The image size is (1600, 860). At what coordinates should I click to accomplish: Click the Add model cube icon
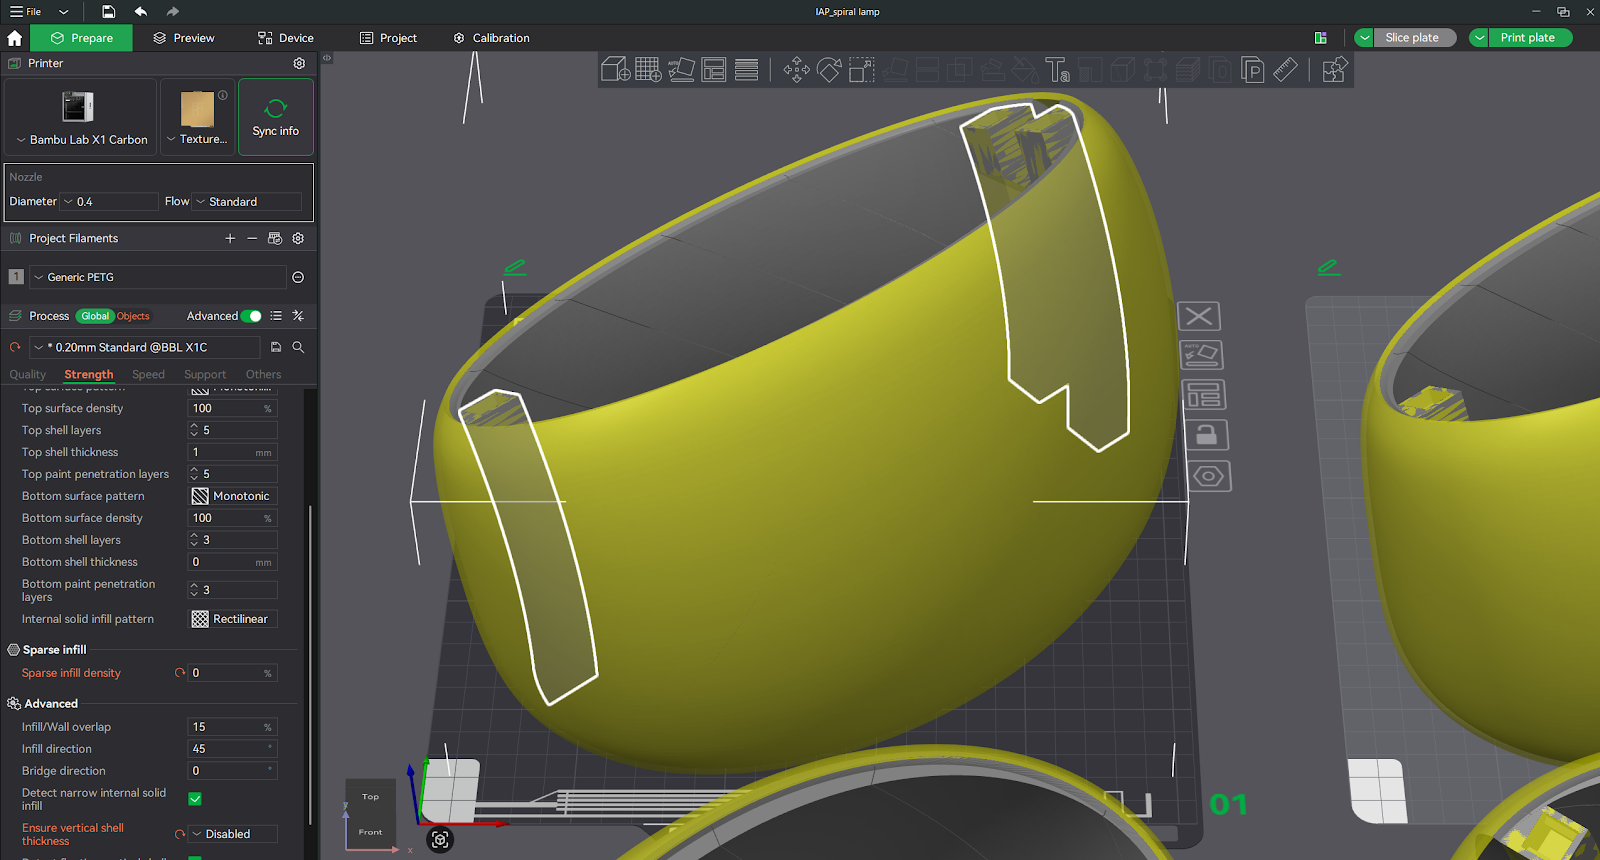click(x=615, y=70)
